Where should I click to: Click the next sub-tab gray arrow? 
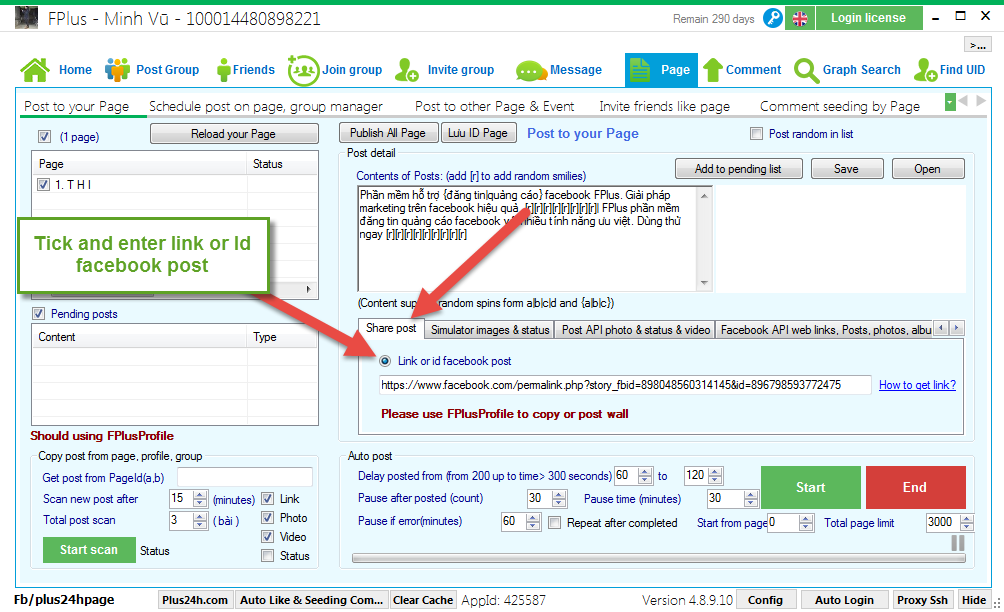tap(980, 101)
